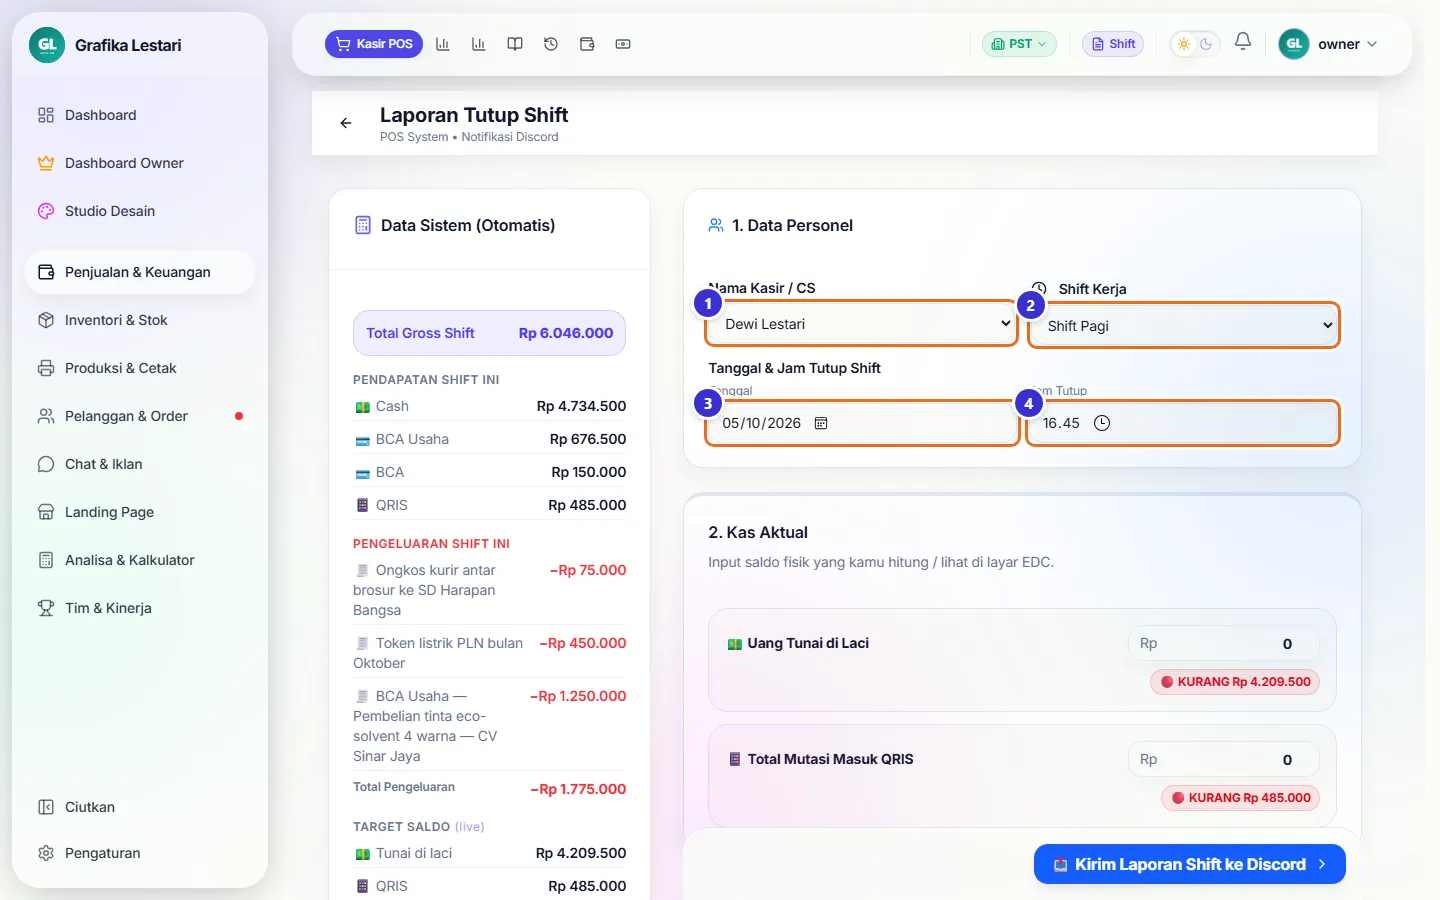1440x900 pixels.
Task: Click the trophy icon for Tim & Kinerja
Action: (x=46, y=608)
